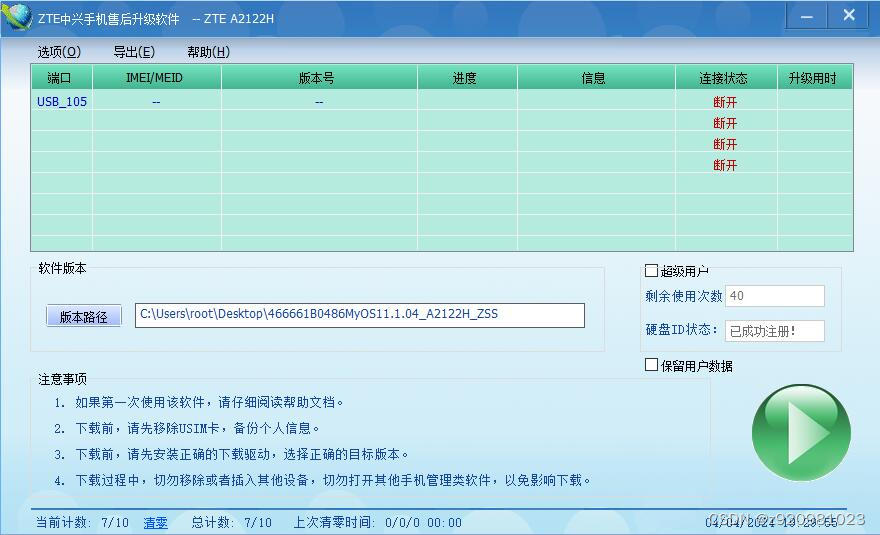Click the 版本号 column header
This screenshot has width=880, height=535.
tap(319, 78)
